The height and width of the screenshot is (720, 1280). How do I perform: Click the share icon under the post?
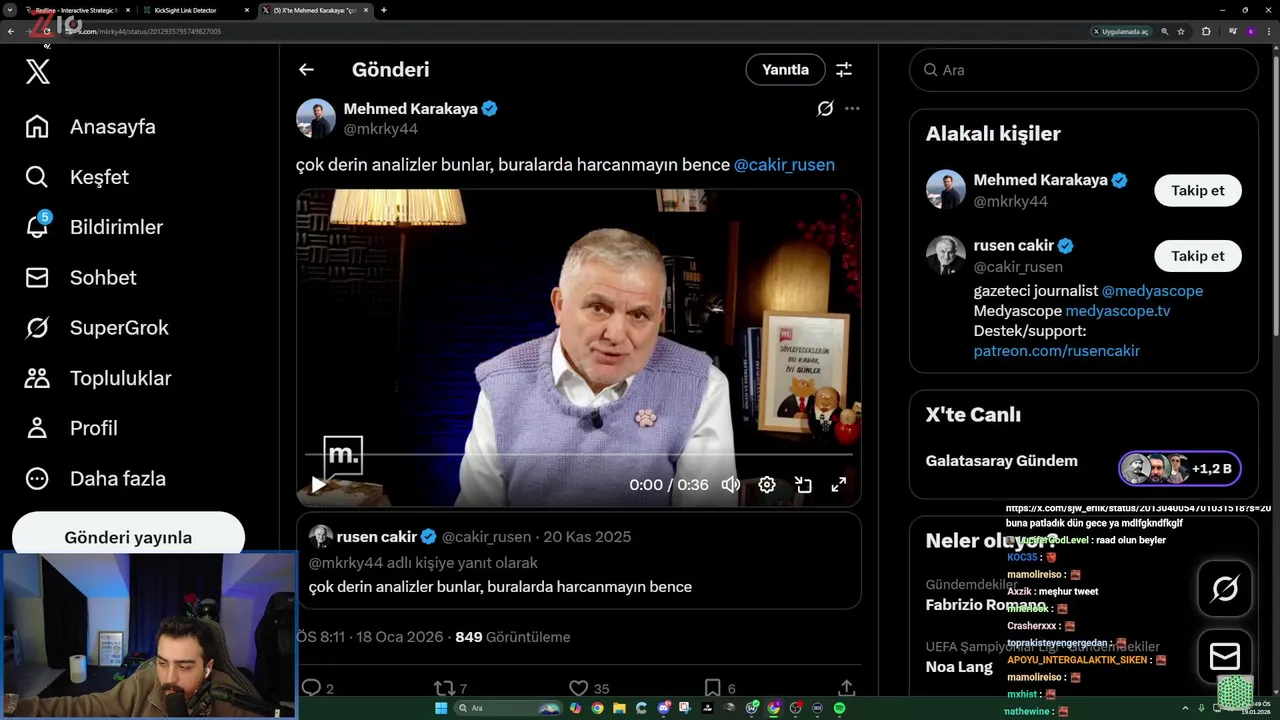coord(846,688)
